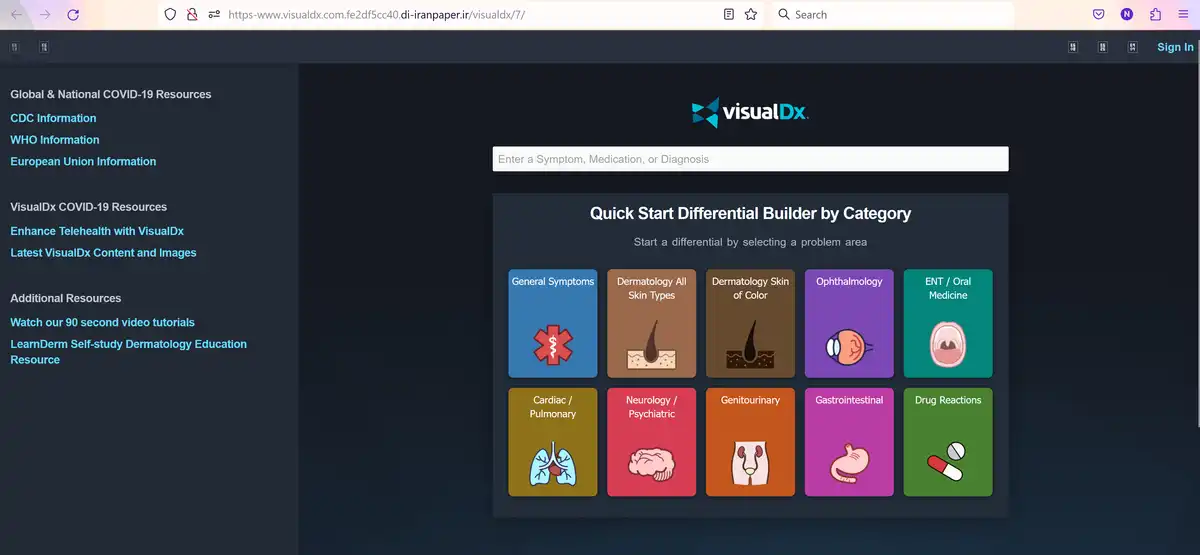Select Neurology / Psychiatric brain tile
The width and height of the screenshot is (1200, 555).
(x=651, y=442)
